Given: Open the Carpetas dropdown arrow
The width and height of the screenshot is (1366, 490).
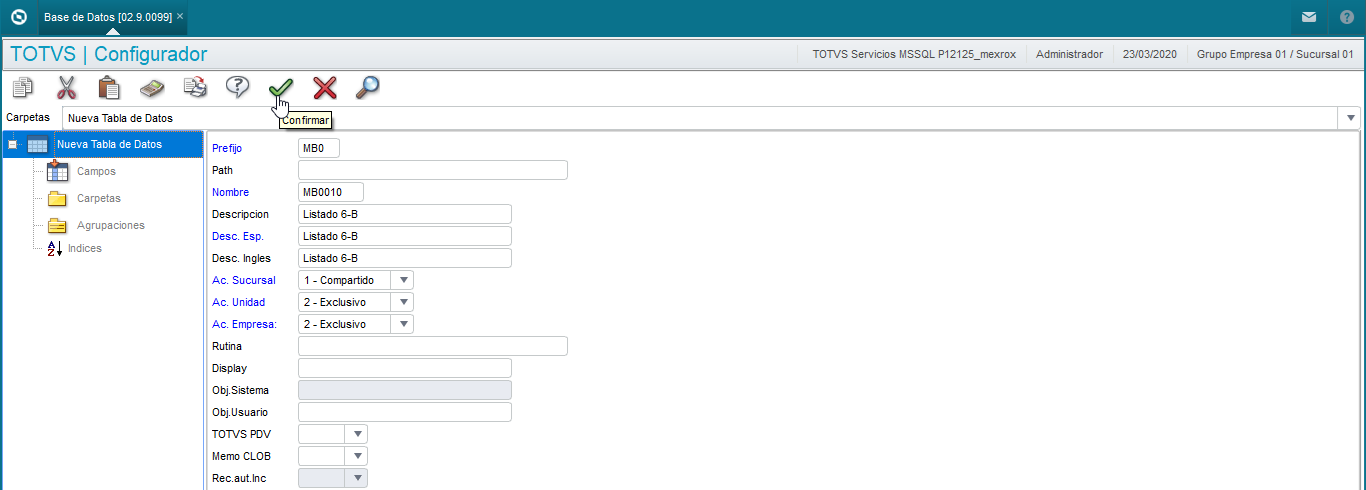Looking at the screenshot, I should point(1351,118).
